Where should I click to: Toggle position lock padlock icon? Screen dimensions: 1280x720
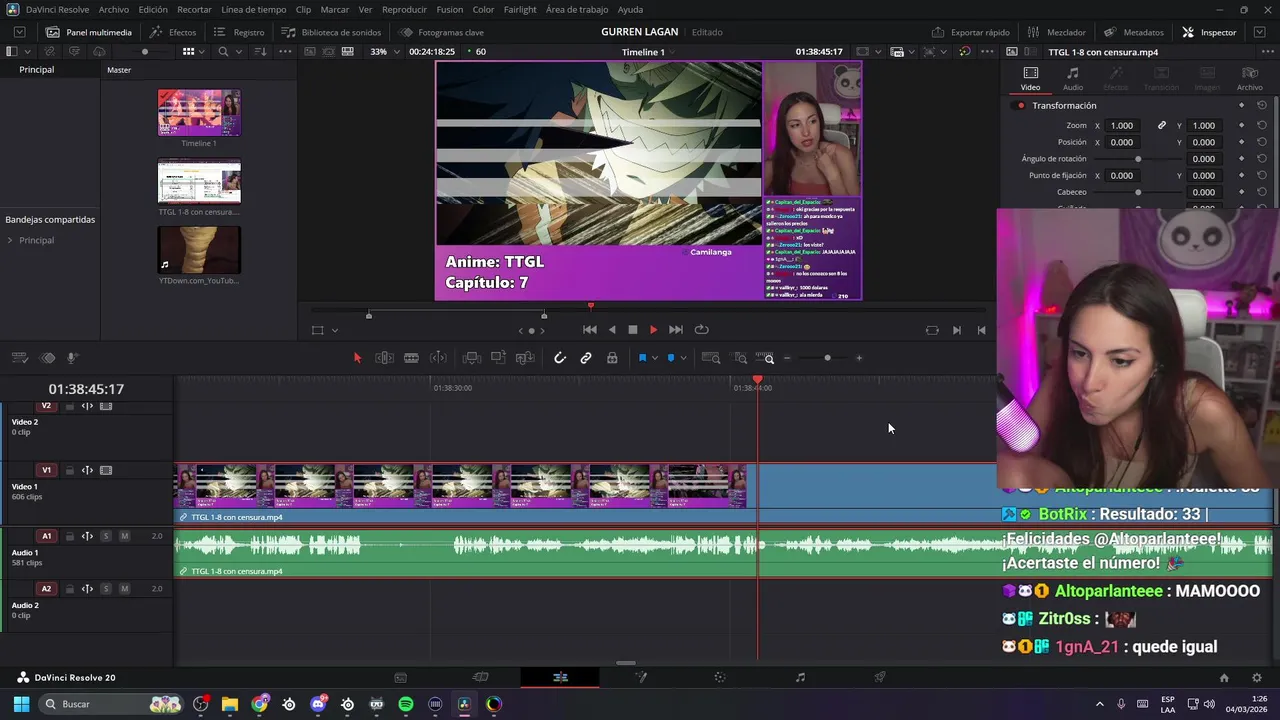point(612,358)
